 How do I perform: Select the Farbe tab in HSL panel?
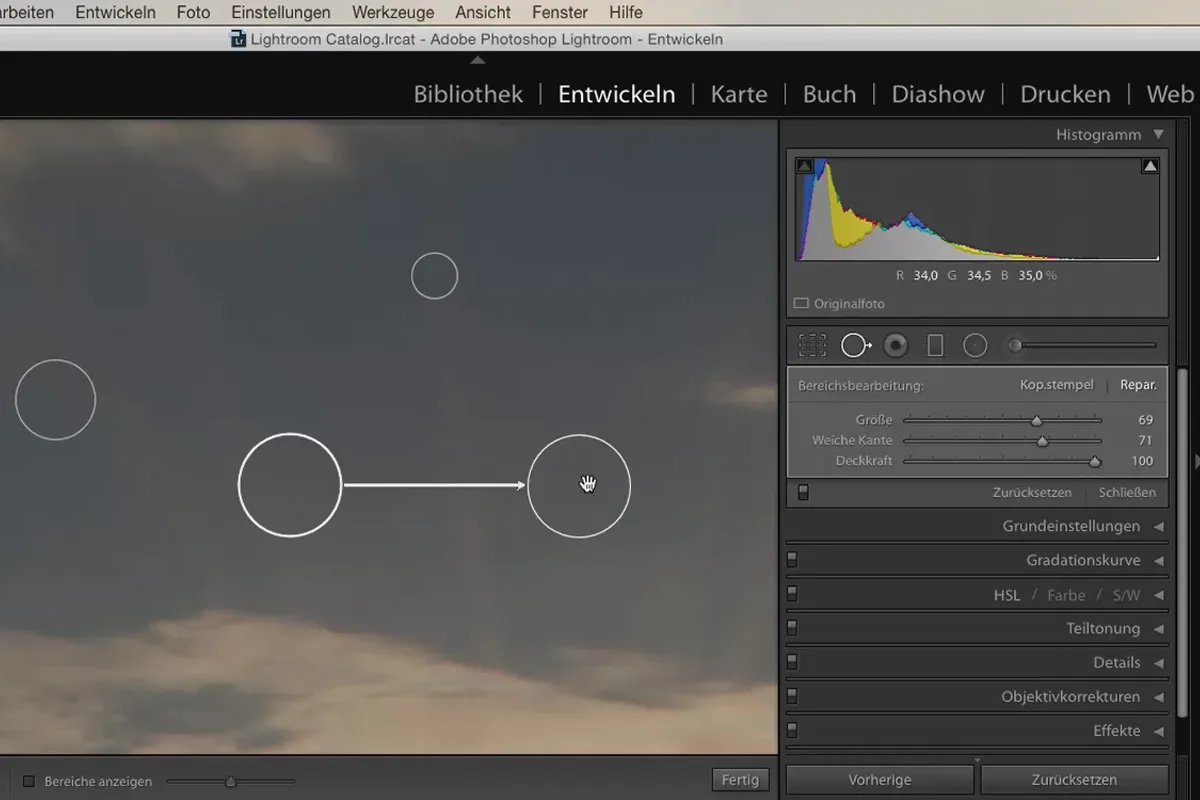(x=1066, y=595)
